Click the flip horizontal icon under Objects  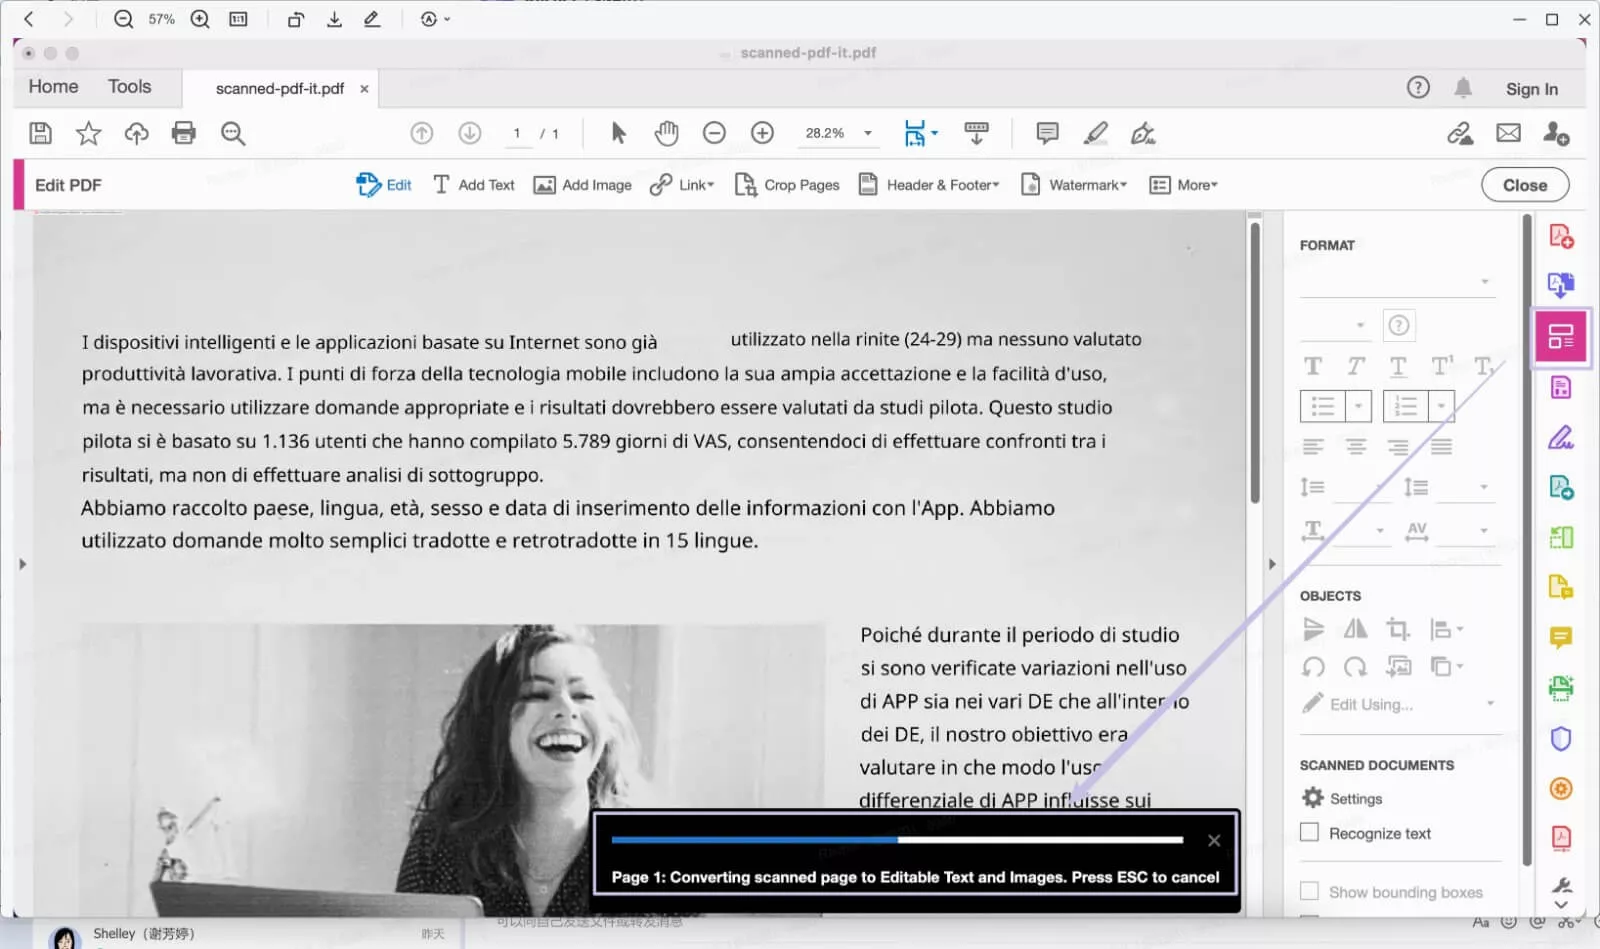(1355, 628)
